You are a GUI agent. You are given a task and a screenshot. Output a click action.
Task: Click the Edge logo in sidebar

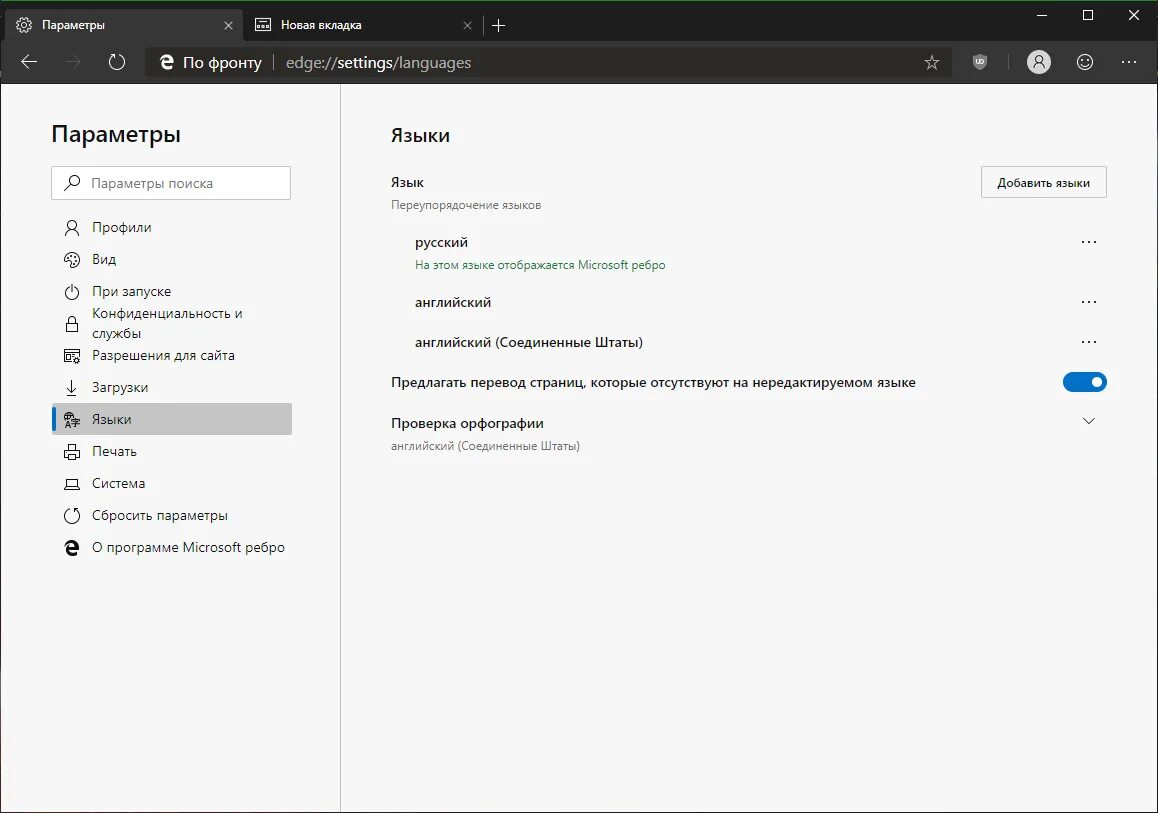[x=72, y=547]
